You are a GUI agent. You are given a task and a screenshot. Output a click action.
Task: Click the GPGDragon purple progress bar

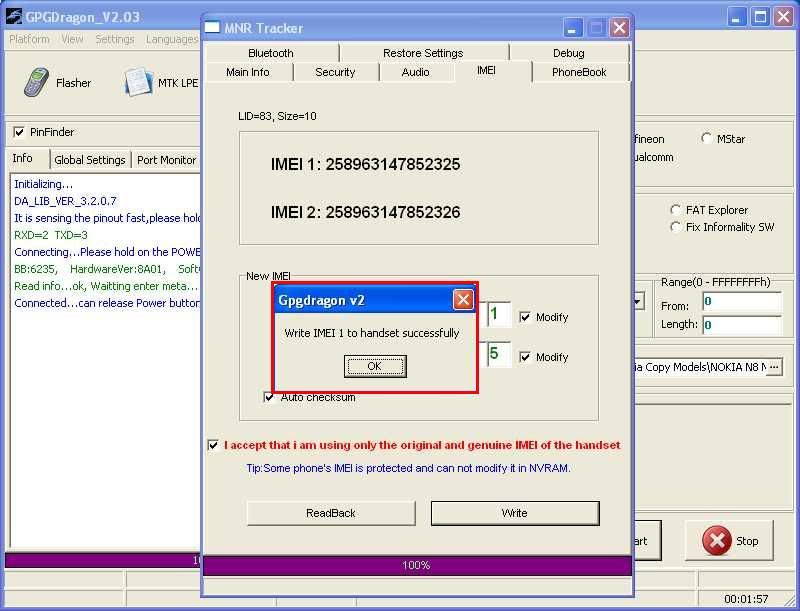click(x=102, y=560)
